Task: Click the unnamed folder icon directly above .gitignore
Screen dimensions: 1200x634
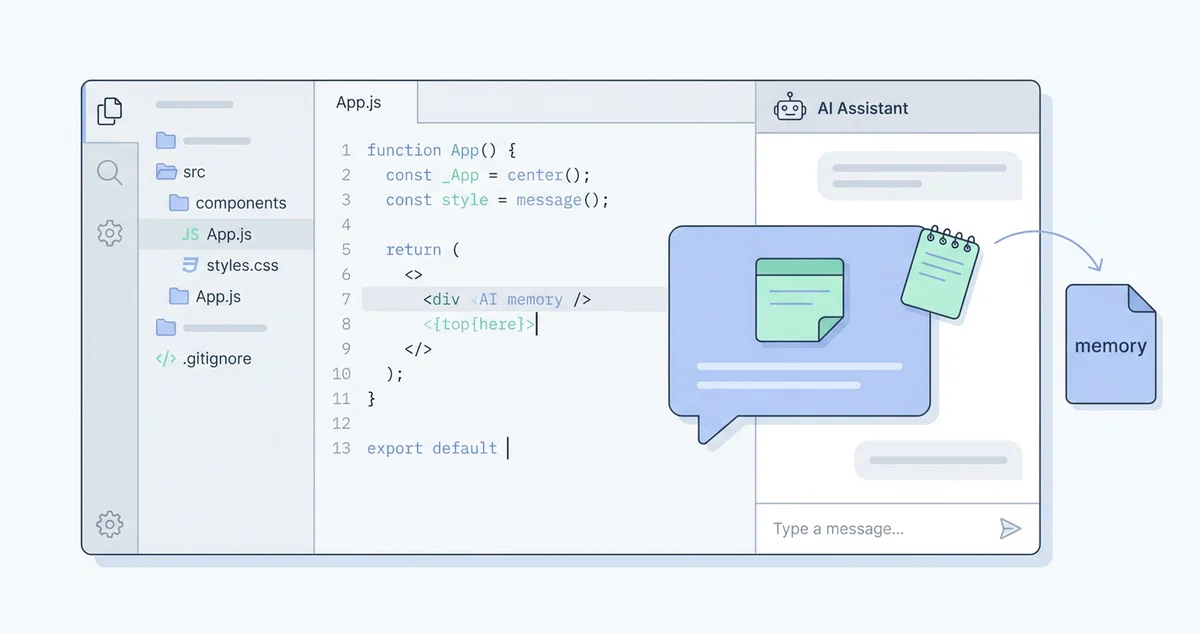Action: (166, 327)
